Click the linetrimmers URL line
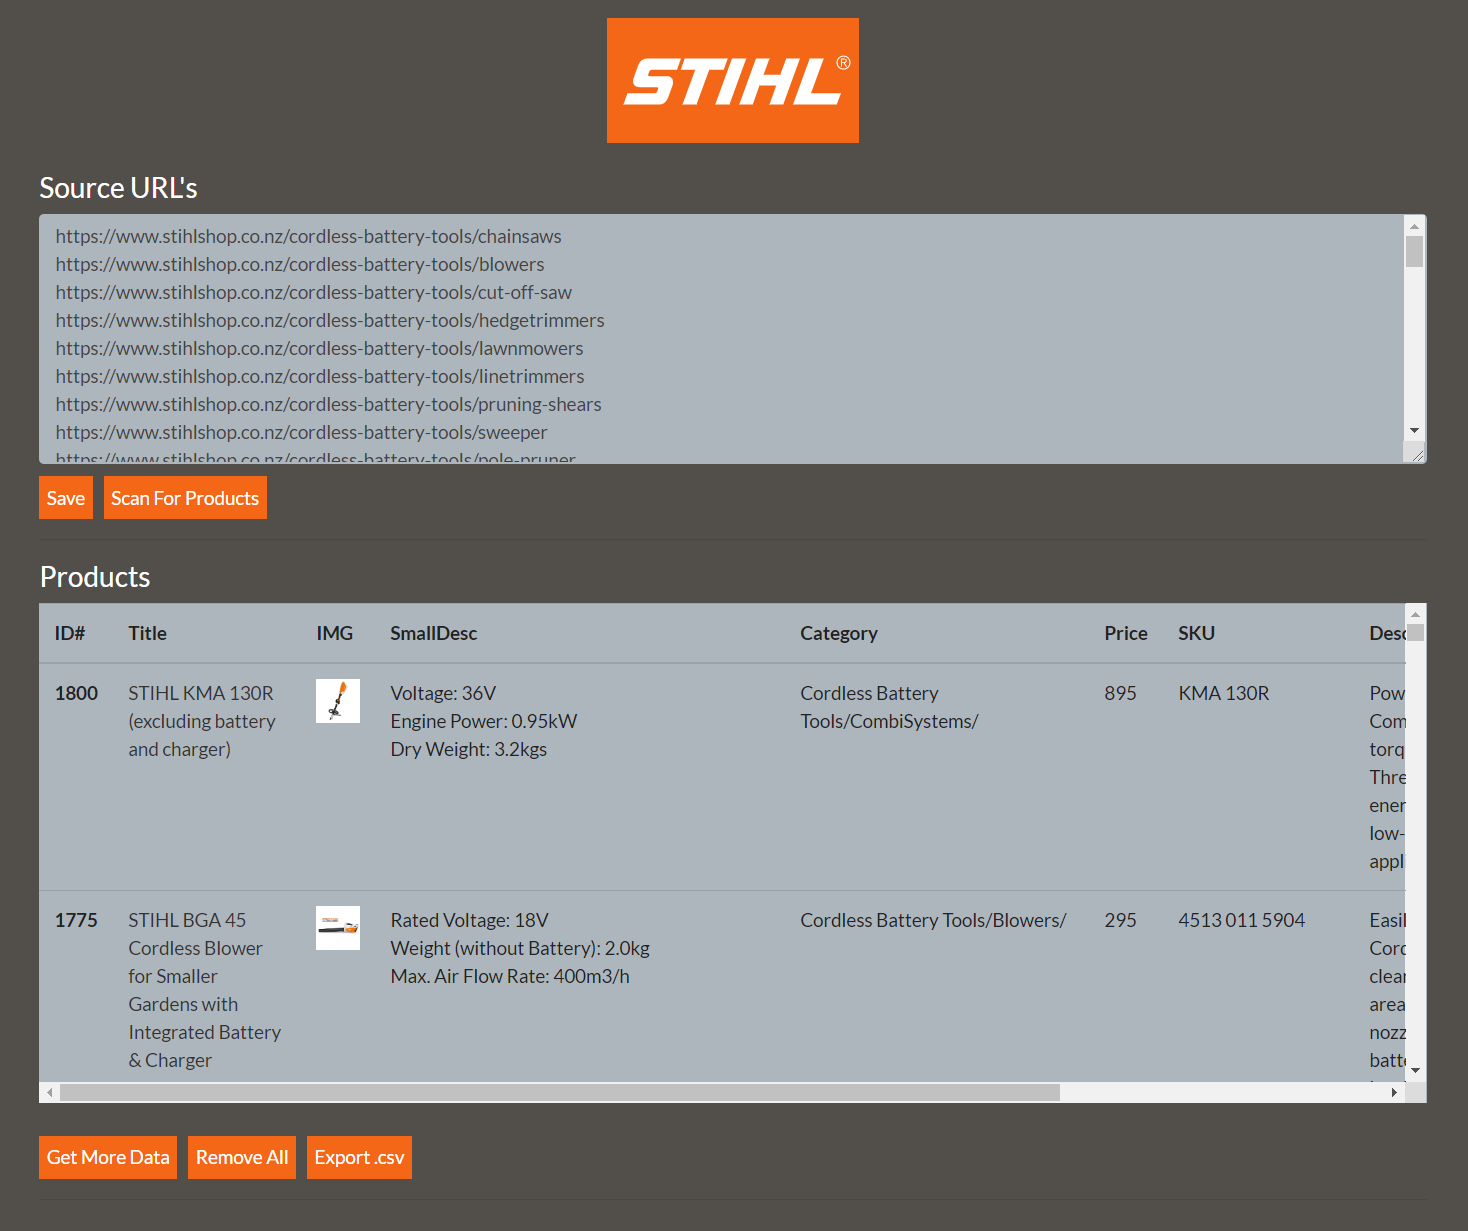This screenshot has width=1468, height=1231. click(320, 376)
